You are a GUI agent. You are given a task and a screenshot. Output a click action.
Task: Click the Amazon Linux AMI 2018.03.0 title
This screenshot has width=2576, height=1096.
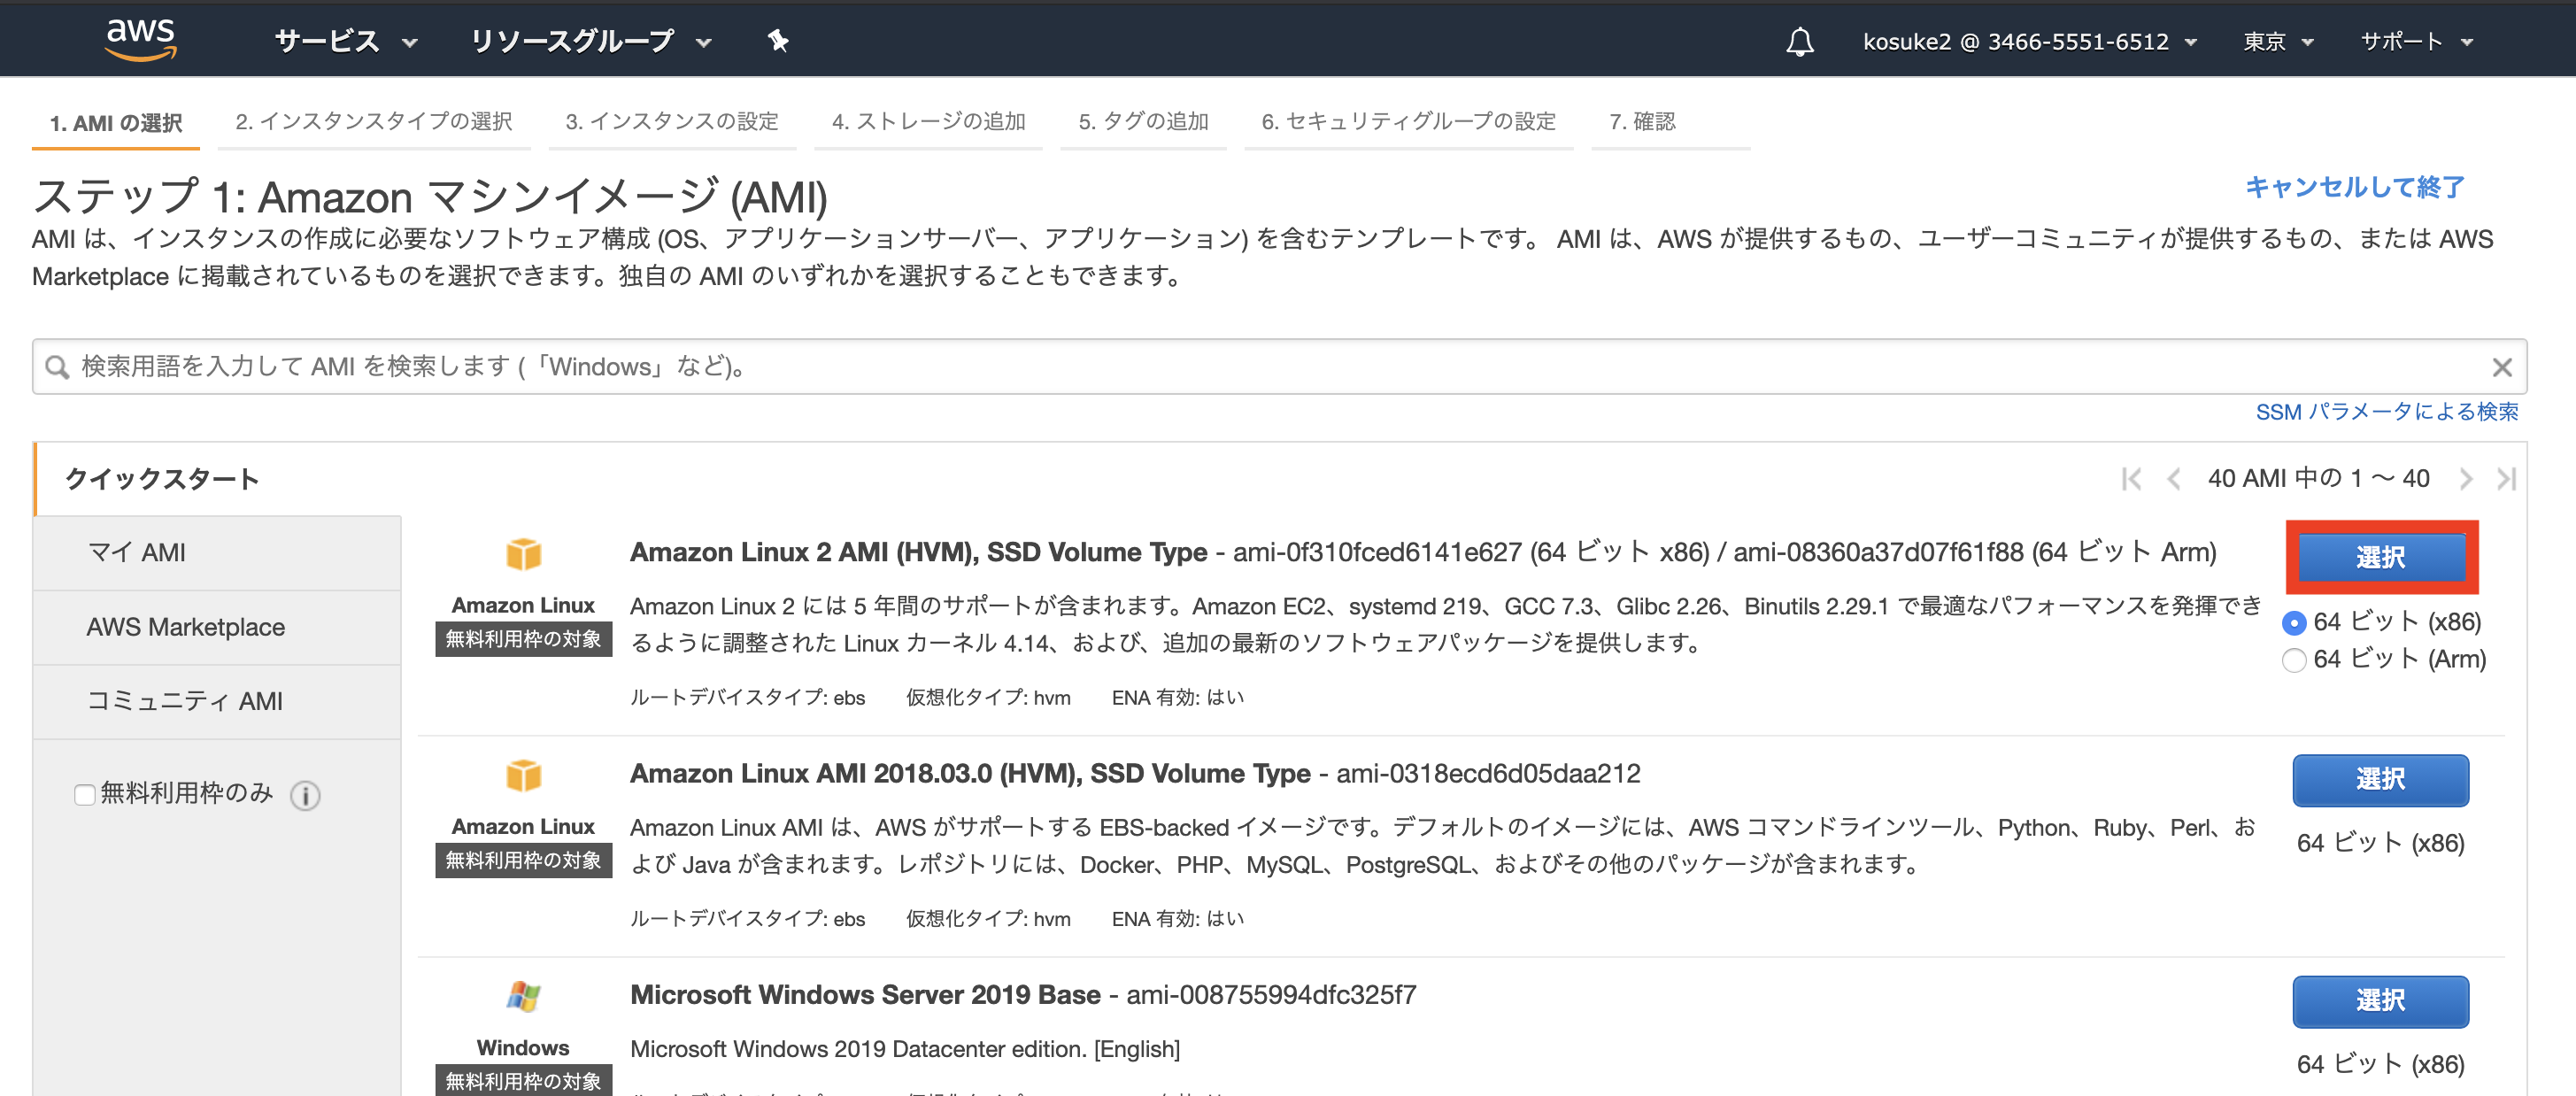pyautogui.click(x=970, y=773)
